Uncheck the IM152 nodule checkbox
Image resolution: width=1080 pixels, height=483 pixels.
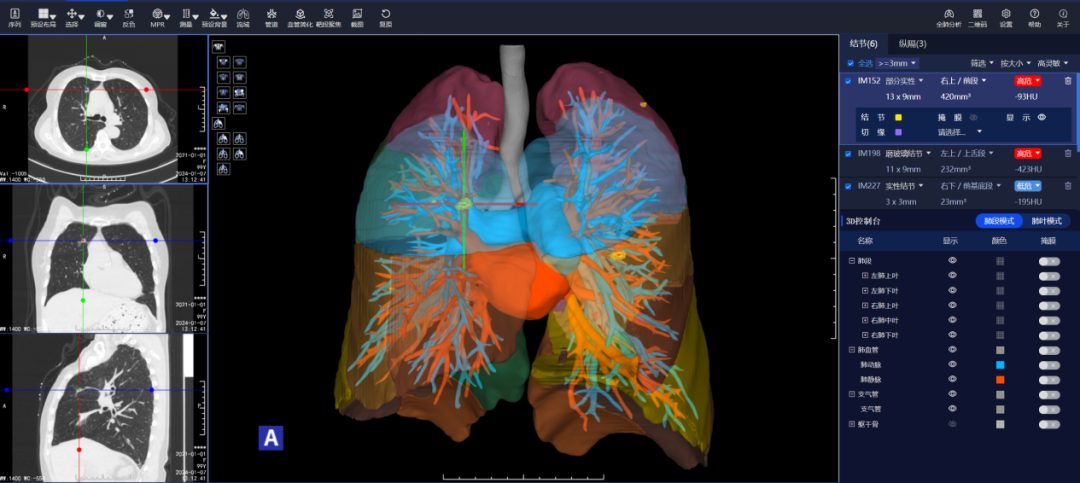(848, 81)
